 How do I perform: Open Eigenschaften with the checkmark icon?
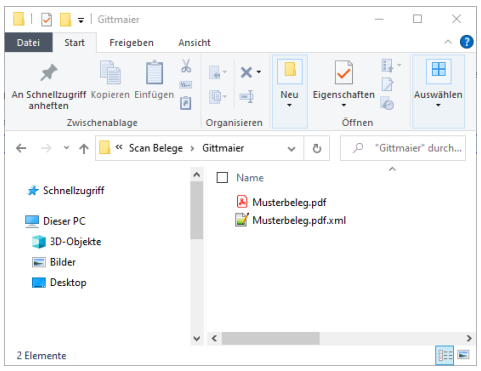click(x=344, y=72)
